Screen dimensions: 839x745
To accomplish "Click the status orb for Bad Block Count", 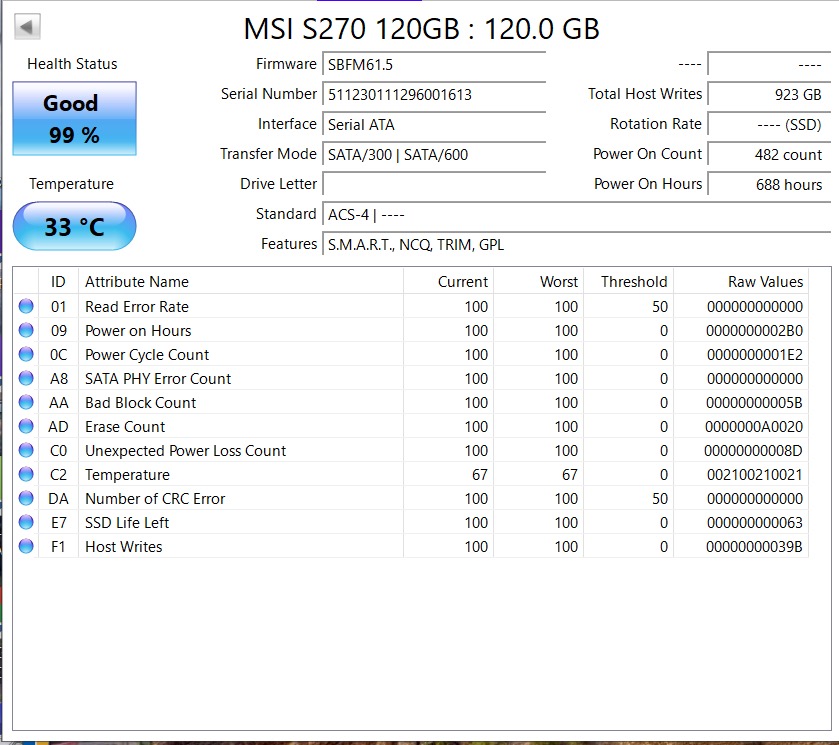I will pyautogui.click(x=26, y=402).
